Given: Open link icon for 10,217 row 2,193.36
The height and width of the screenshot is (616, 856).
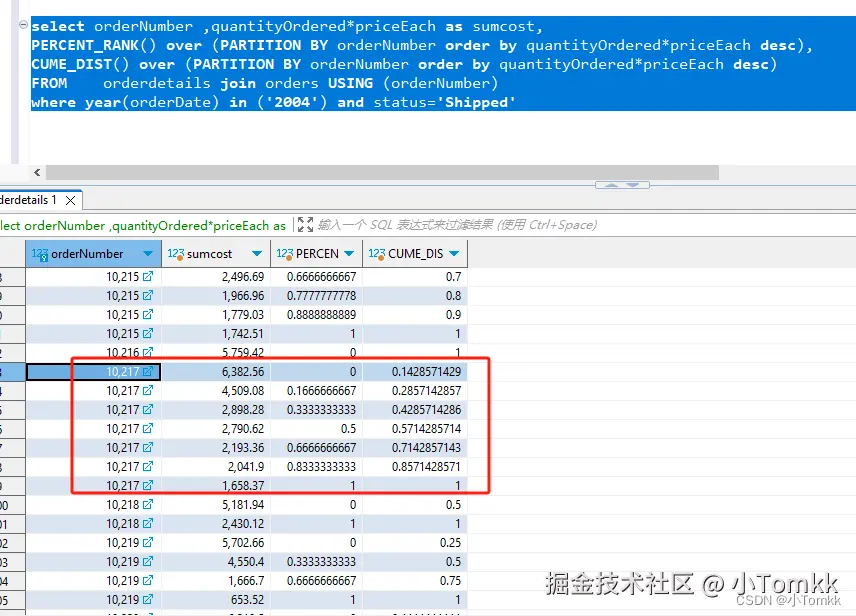Looking at the screenshot, I should coord(148,447).
